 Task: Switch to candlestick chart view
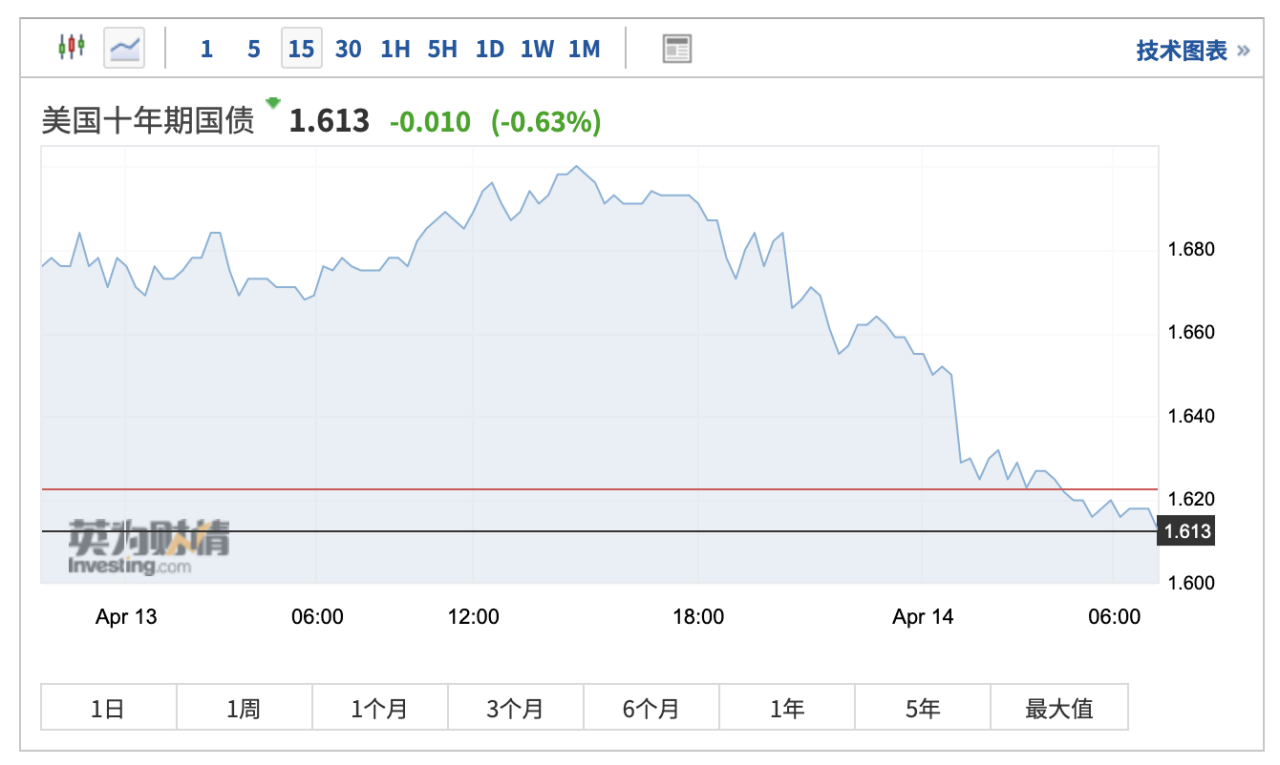pyautogui.click(x=71, y=47)
